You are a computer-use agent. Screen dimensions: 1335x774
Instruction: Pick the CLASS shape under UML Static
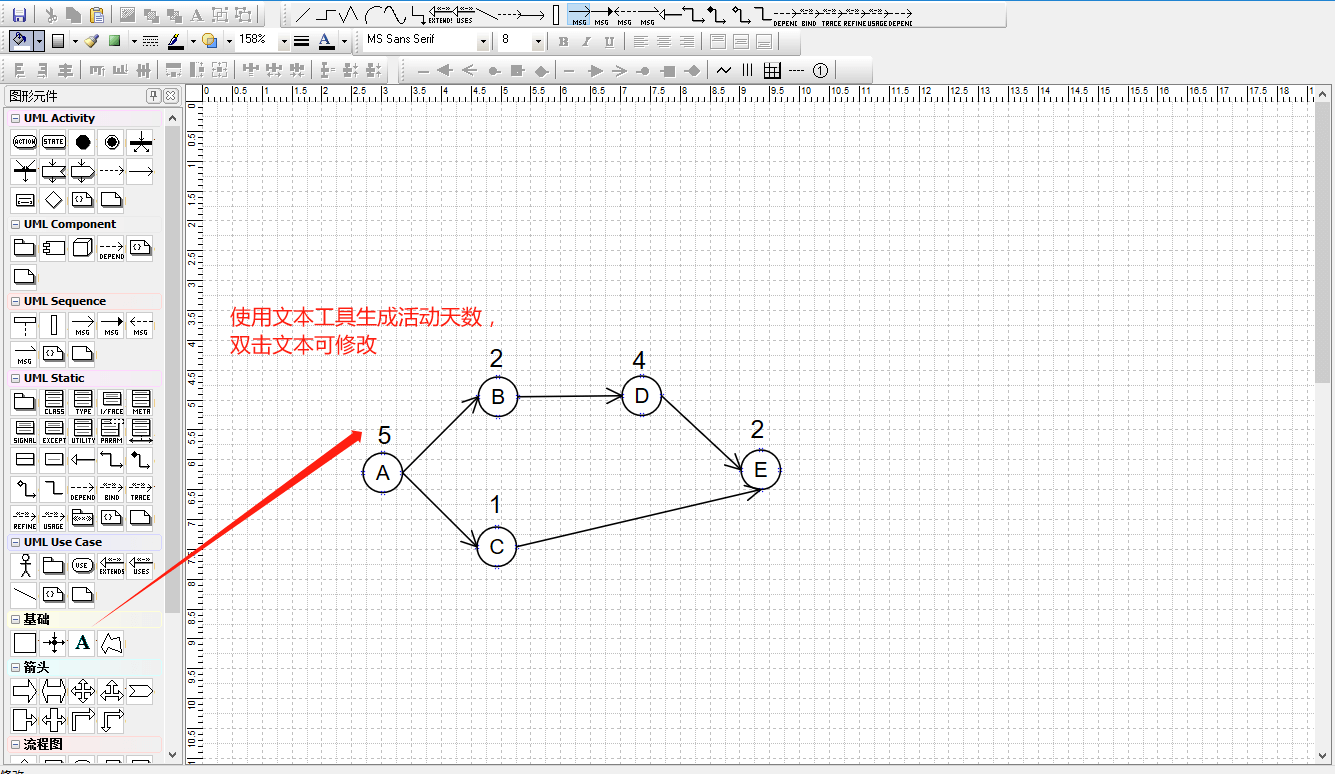53,401
